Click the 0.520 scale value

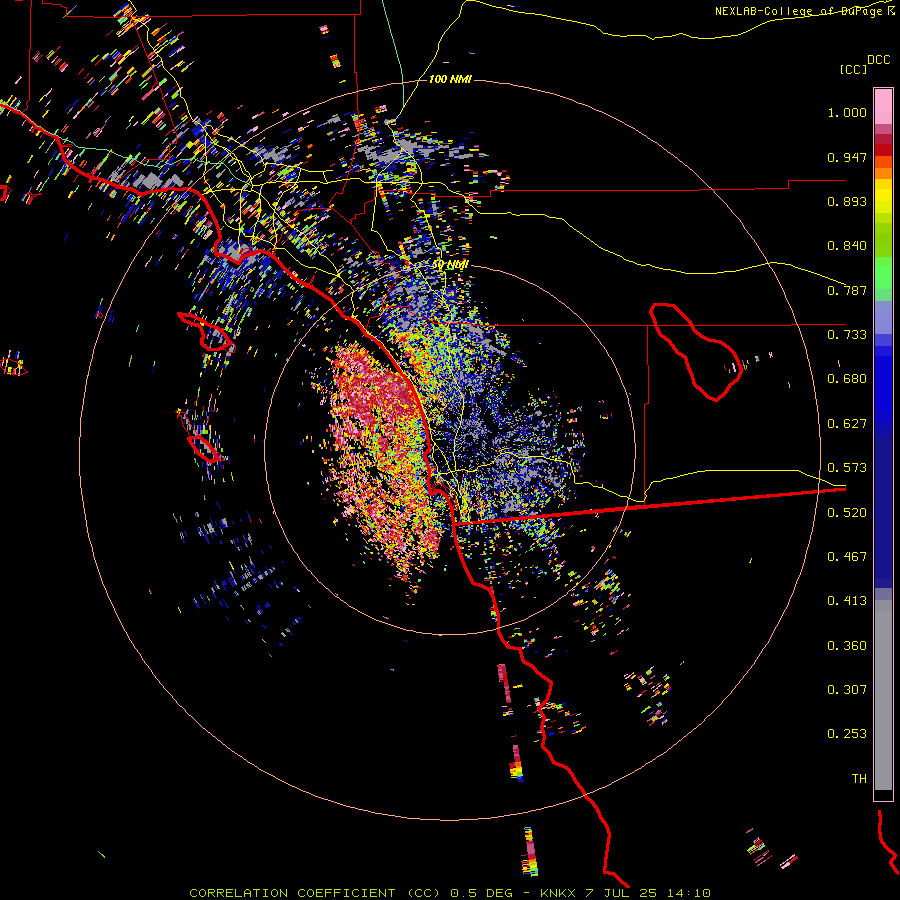[x=847, y=513]
